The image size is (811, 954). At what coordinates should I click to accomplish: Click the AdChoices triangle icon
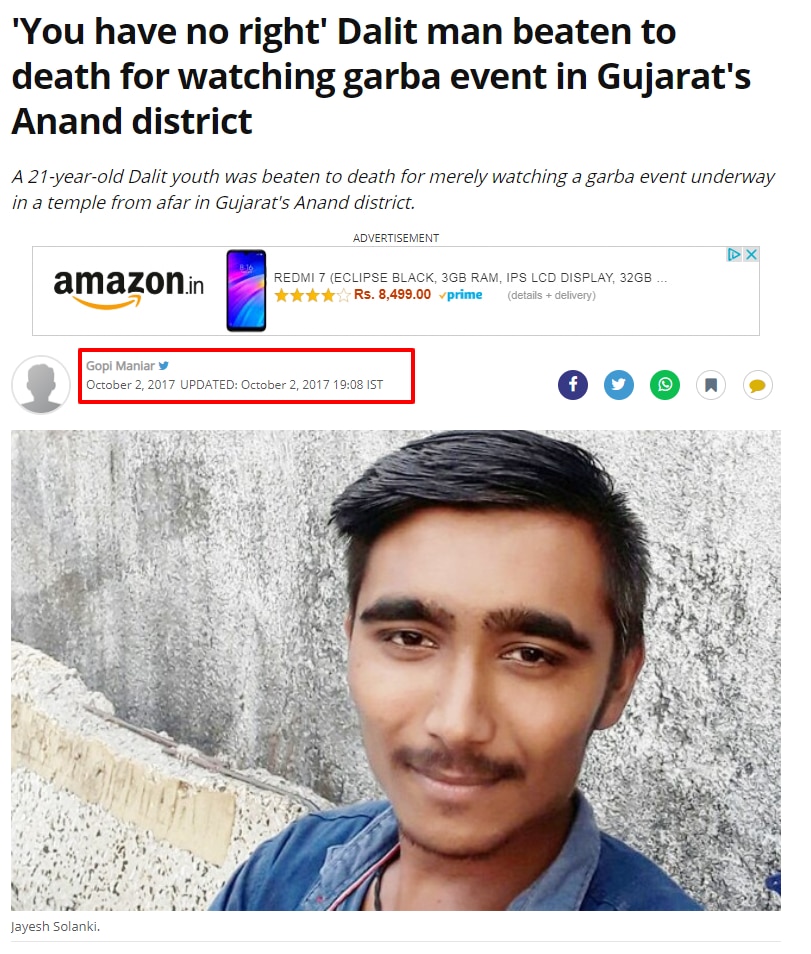point(734,254)
